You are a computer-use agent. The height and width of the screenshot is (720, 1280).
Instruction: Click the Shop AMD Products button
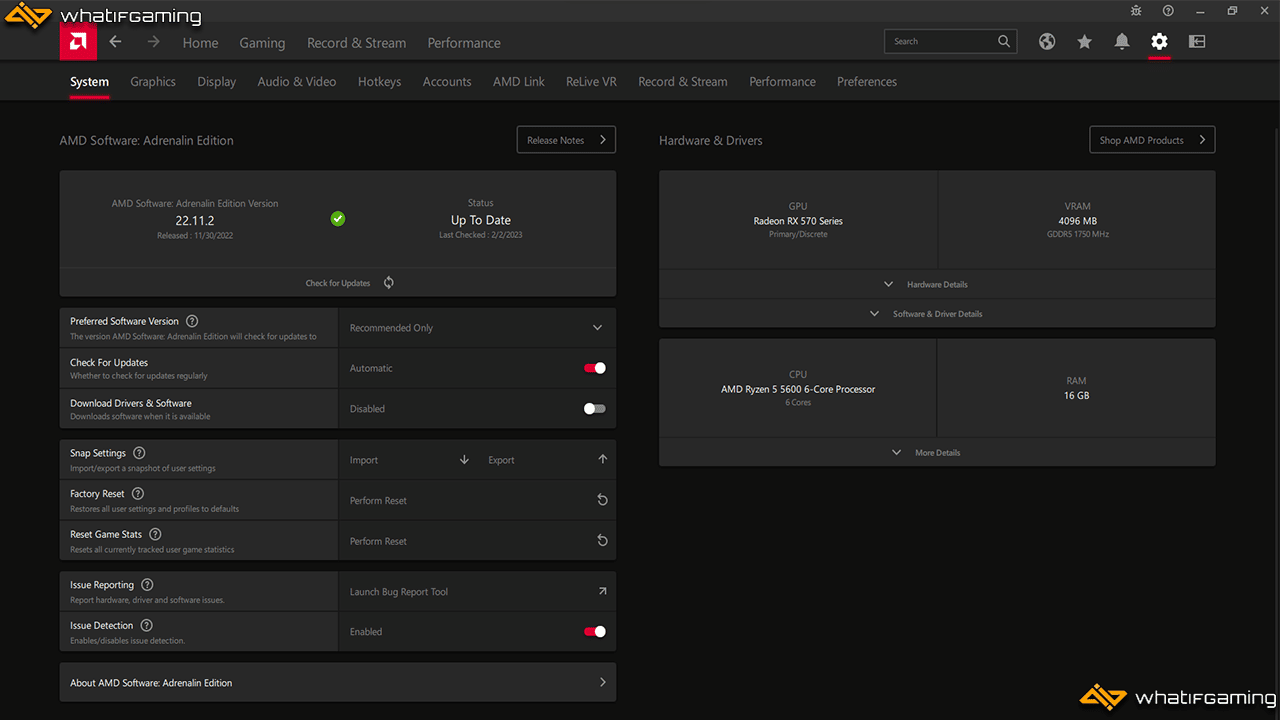pyautogui.click(x=1152, y=140)
